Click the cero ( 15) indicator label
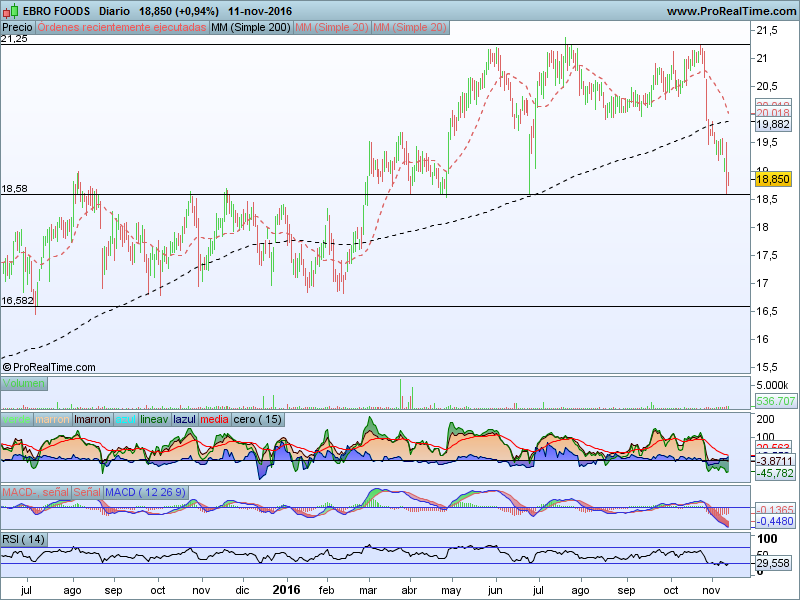Viewport: 800px width, 600px height. (258, 420)
